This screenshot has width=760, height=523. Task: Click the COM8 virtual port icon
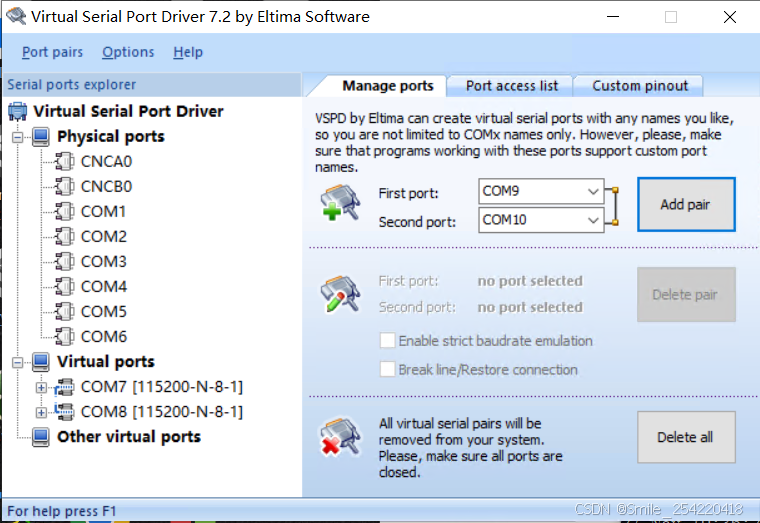[x=64, y=412]
